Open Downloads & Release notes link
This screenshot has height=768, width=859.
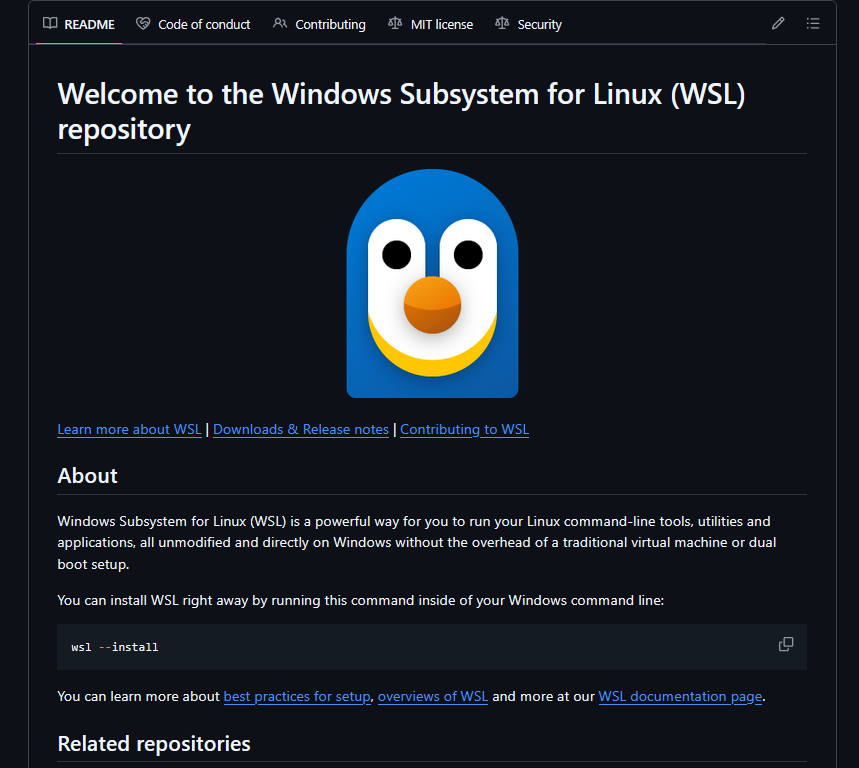[x=301, y=429]
